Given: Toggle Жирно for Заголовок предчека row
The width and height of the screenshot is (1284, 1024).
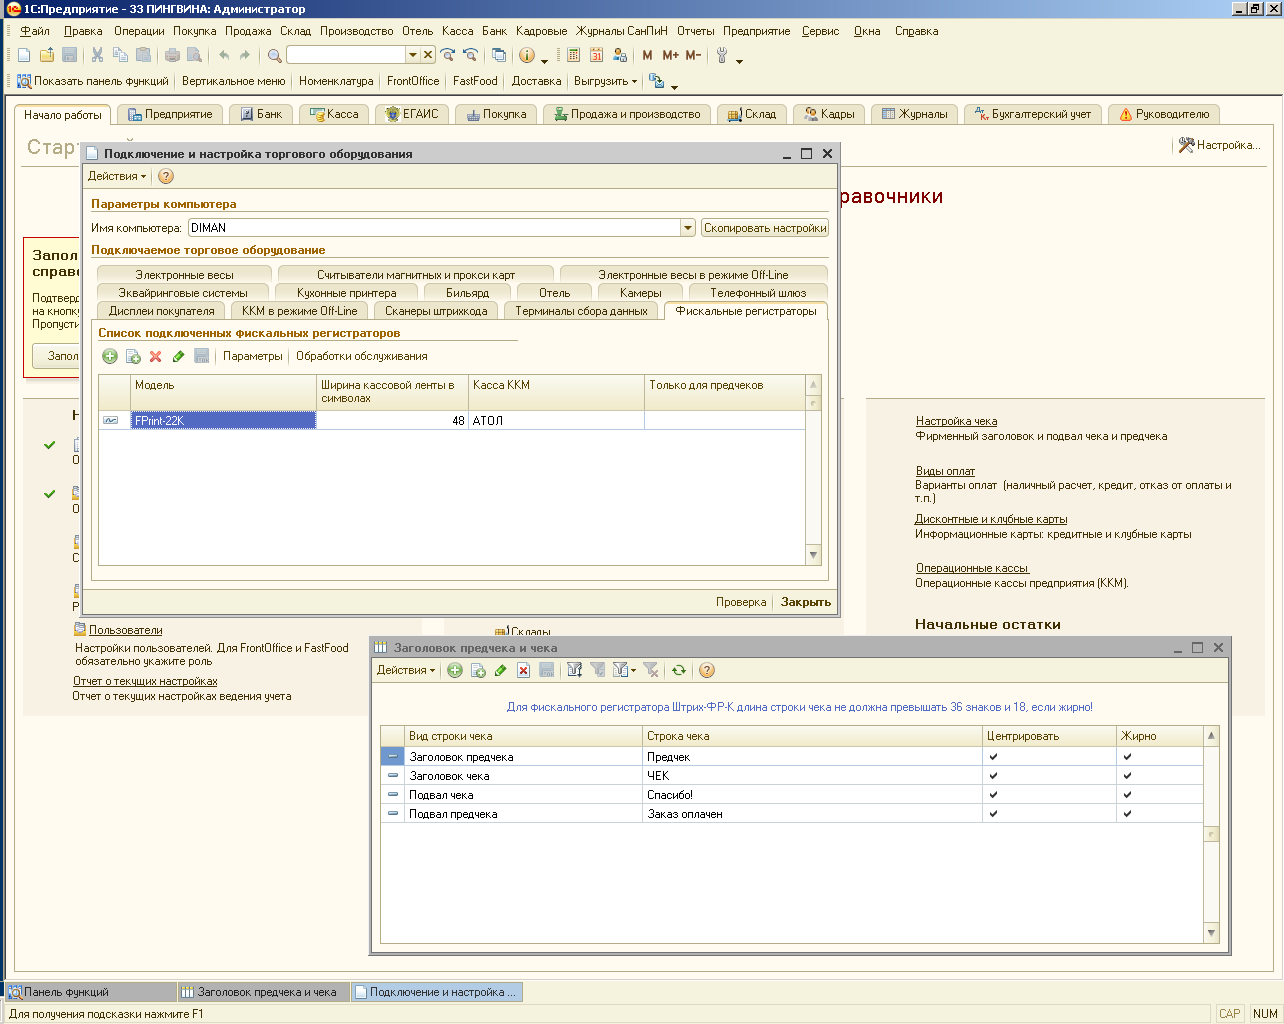Looking at the screenshot, I should point(1127,757).
